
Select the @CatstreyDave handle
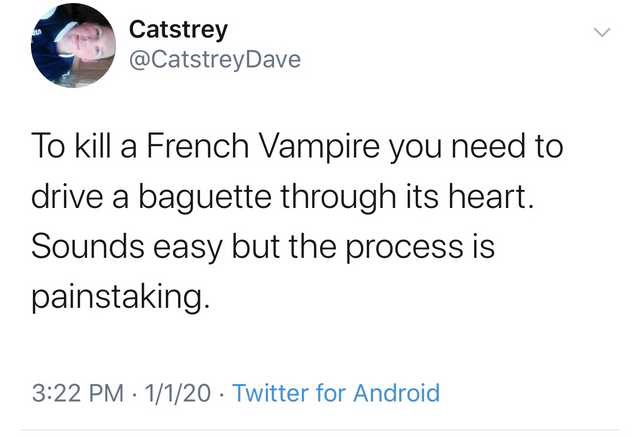coord(215,60)
